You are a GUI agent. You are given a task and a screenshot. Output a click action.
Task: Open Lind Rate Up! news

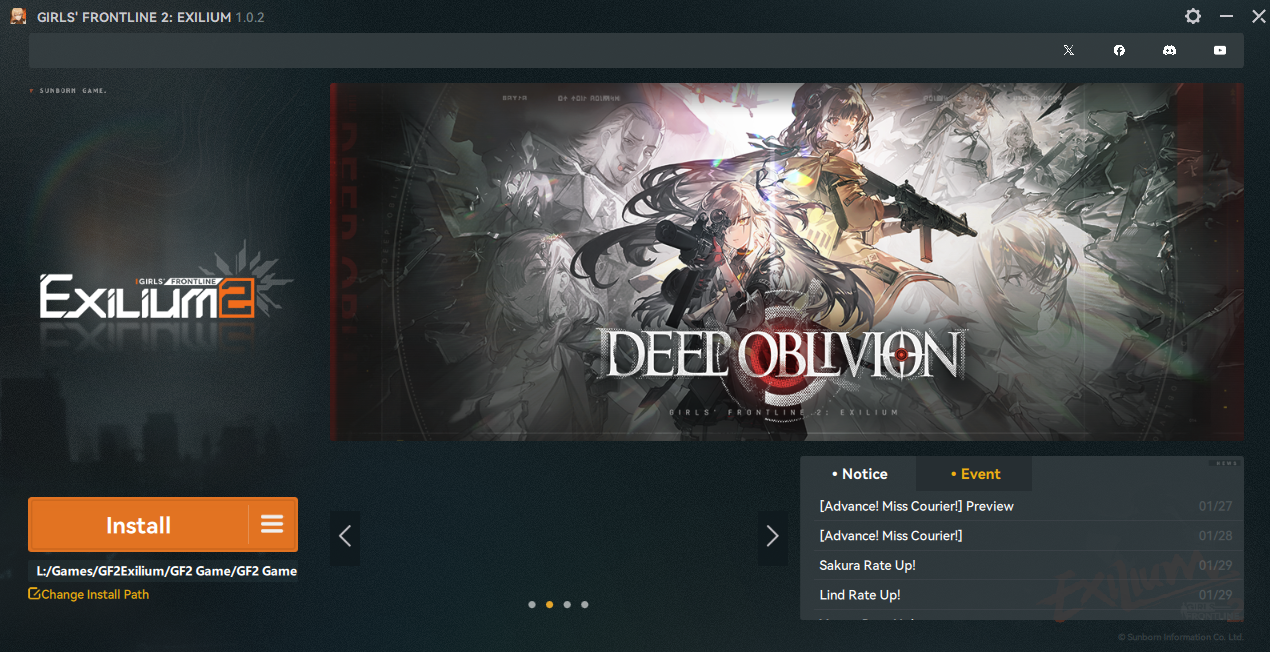(x=1025, y=595)
